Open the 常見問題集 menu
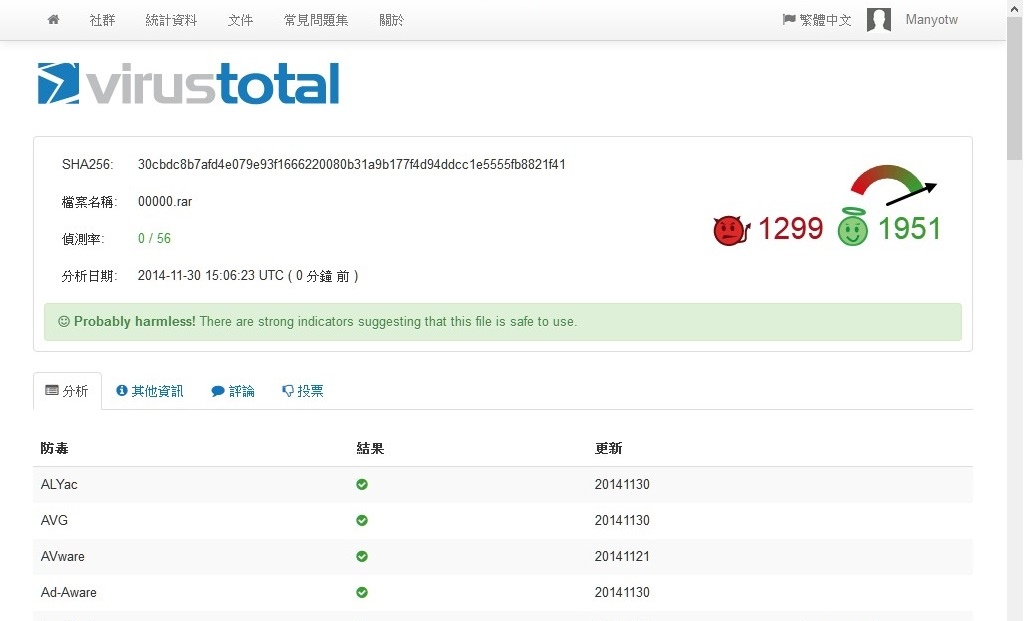The height and width of the screenshot is (621, 1024). click(x=316, y=20)
